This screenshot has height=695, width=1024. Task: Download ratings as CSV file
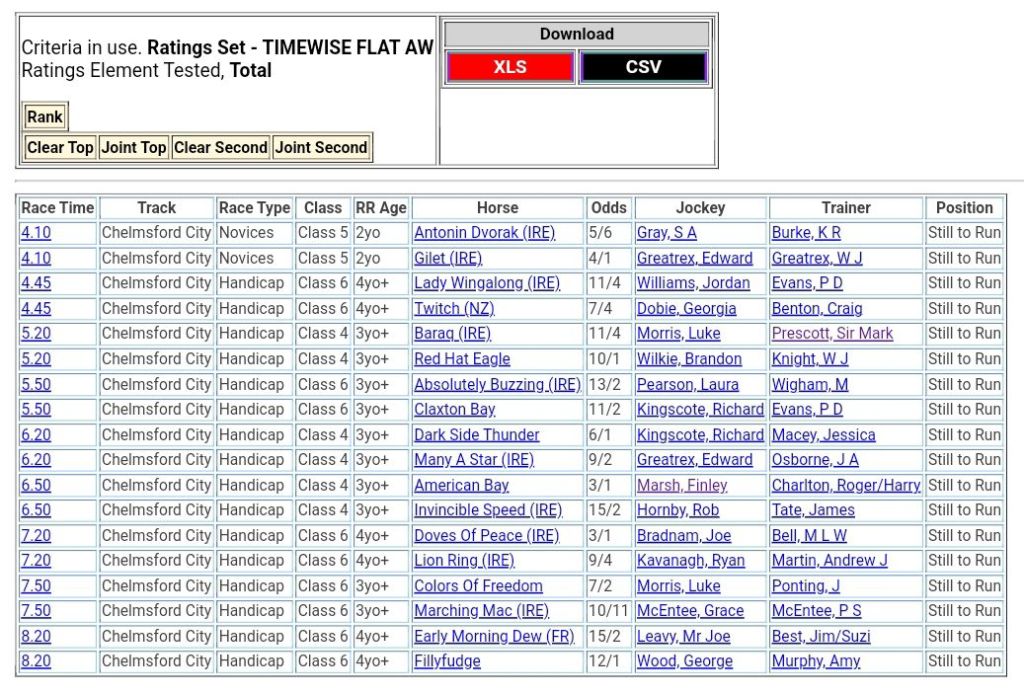[x=643, y=68]
